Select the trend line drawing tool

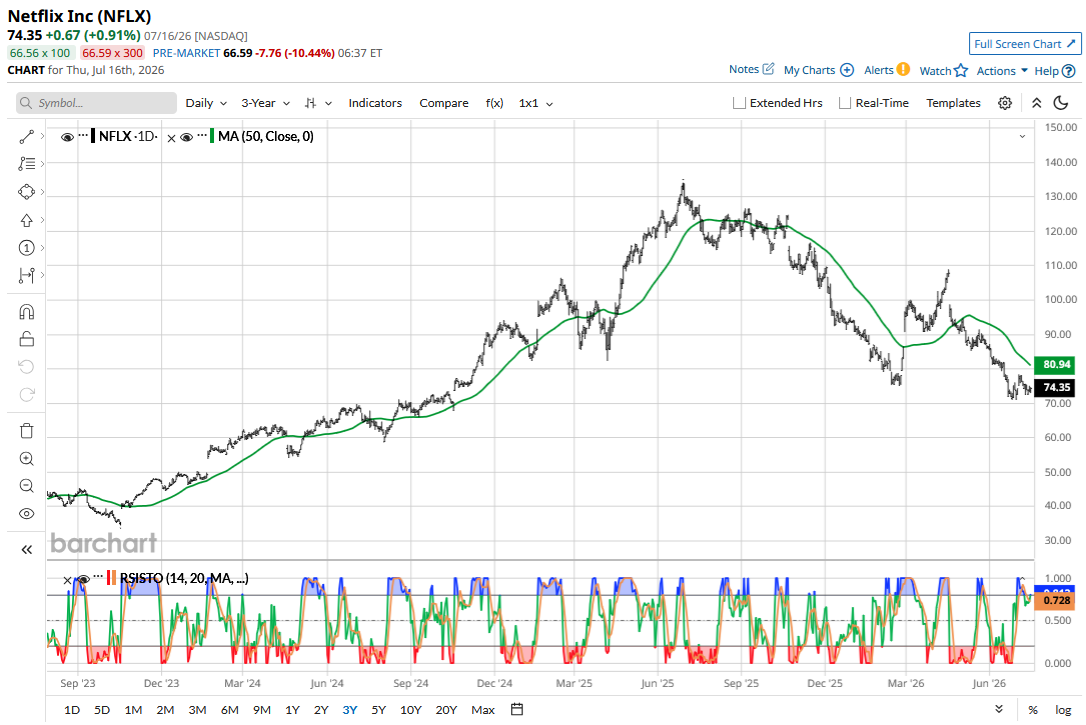[26, 136]
